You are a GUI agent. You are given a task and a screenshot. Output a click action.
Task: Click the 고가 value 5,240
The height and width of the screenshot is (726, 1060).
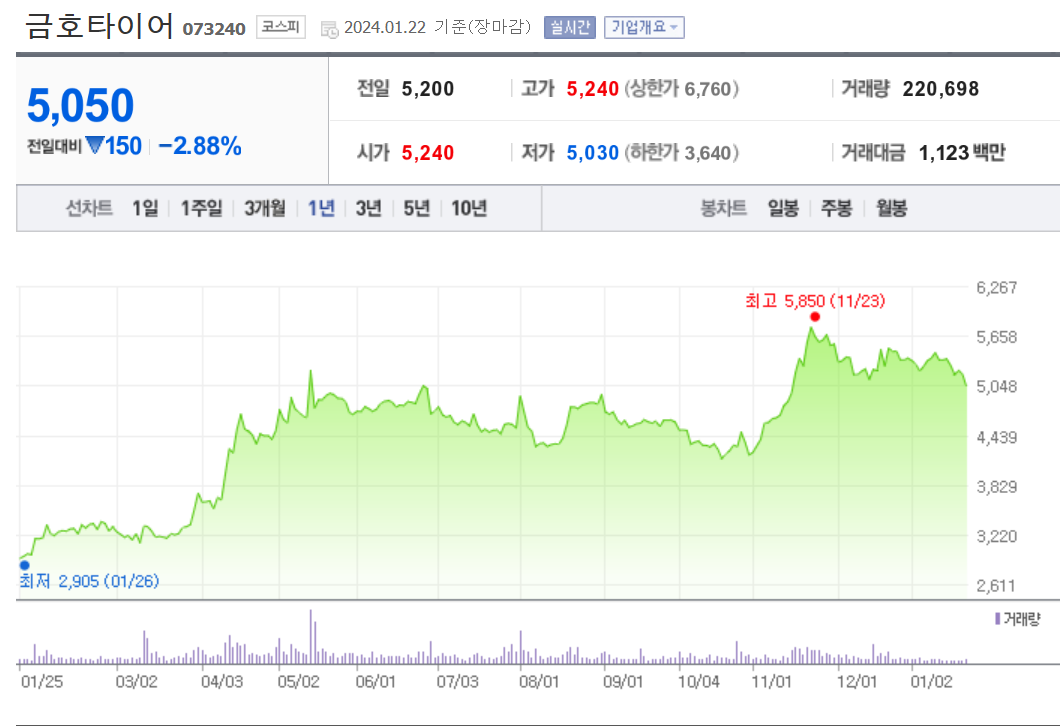[x=592, y=89]
